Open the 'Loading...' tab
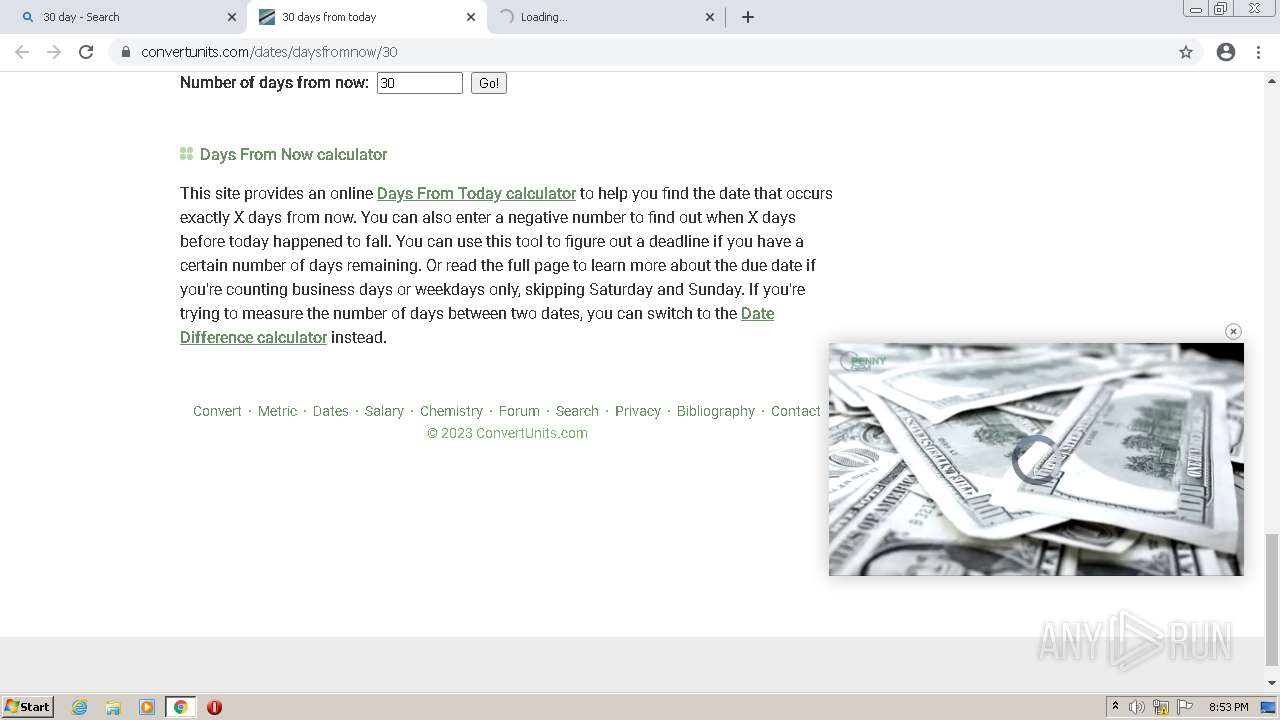 604,17
